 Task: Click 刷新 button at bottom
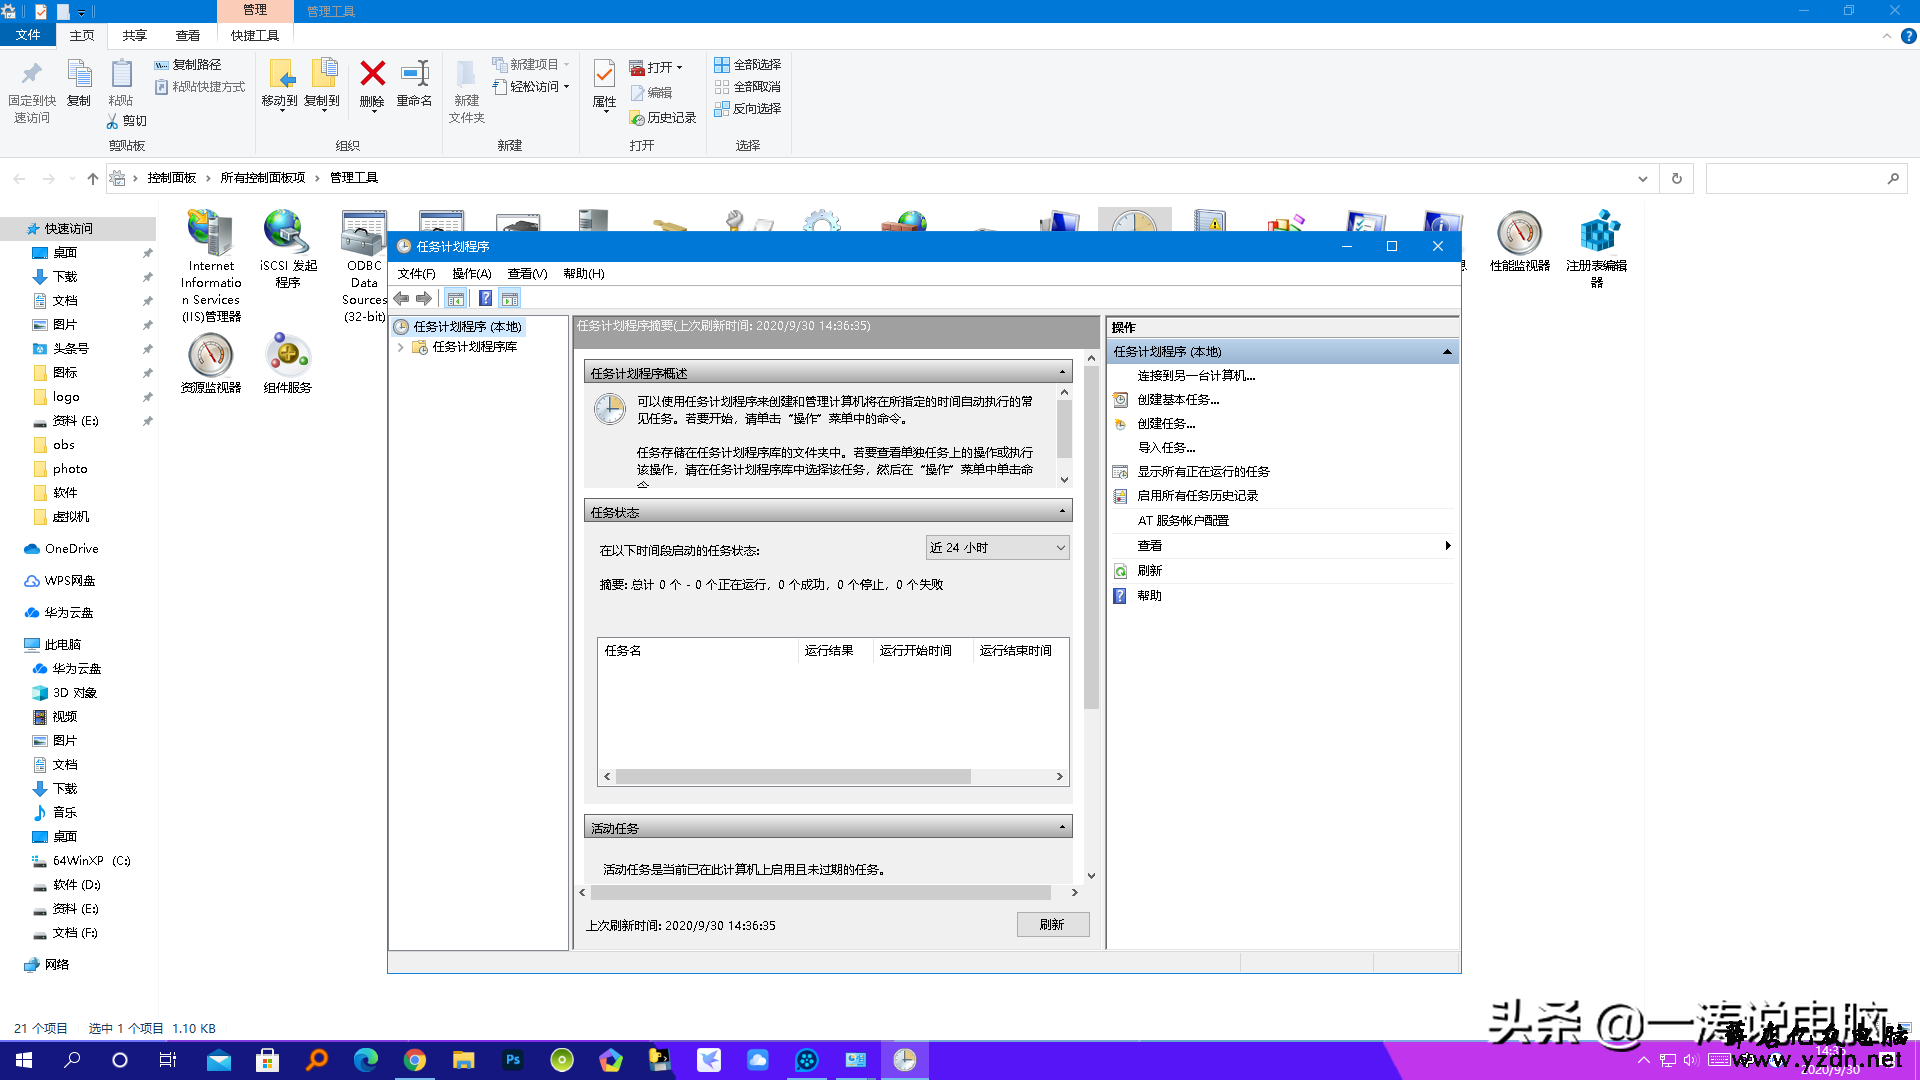pos(1050,924)
